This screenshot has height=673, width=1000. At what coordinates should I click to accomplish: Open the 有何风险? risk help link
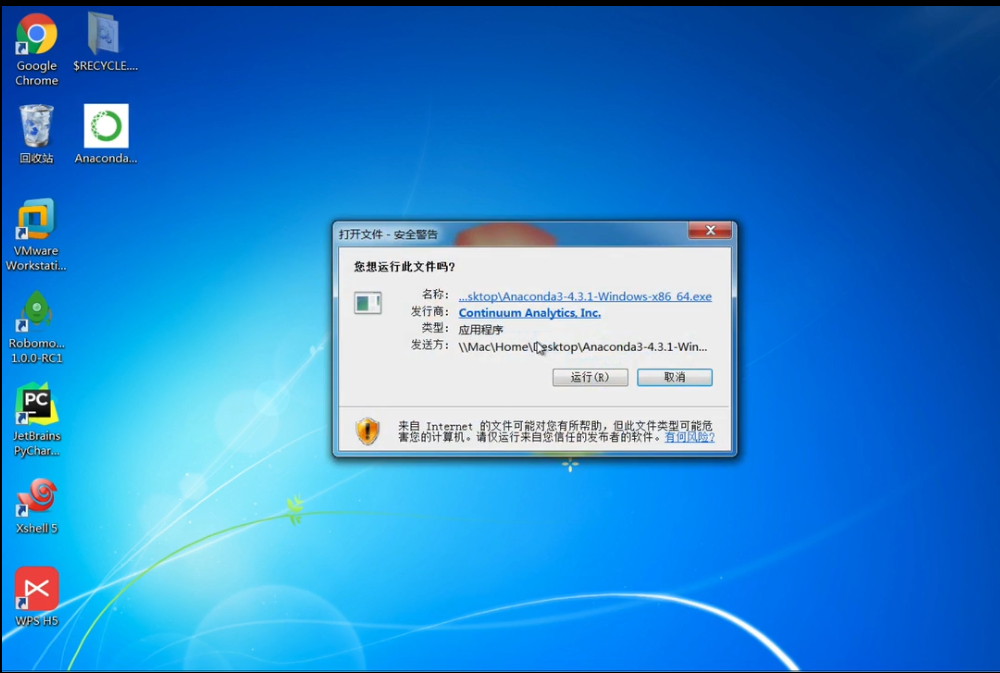click(689, 437)
